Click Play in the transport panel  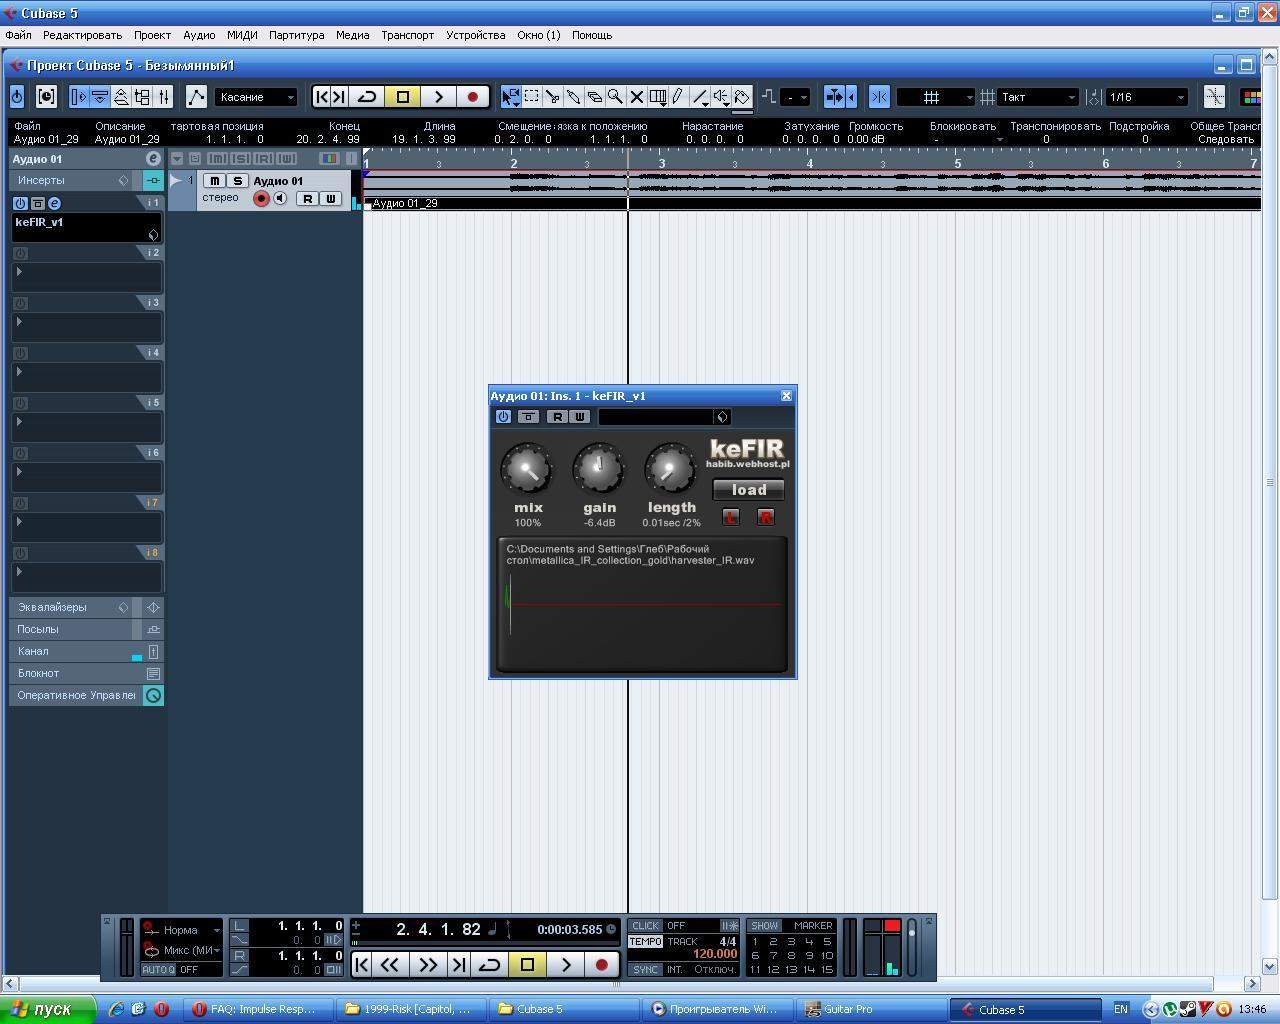pos(565,965)
